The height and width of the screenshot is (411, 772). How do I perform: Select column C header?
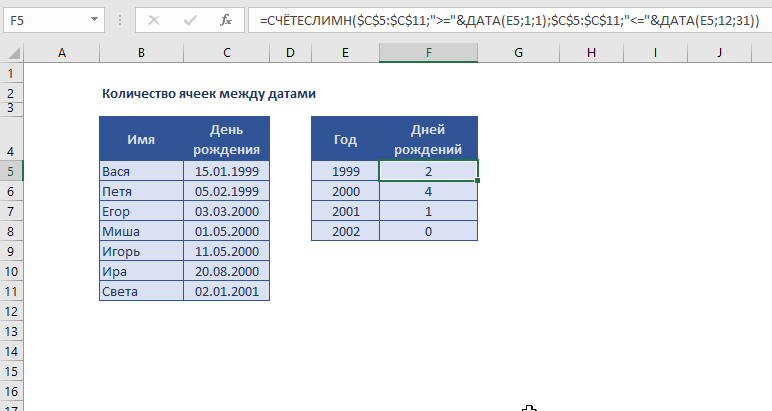tap(226, 53)
